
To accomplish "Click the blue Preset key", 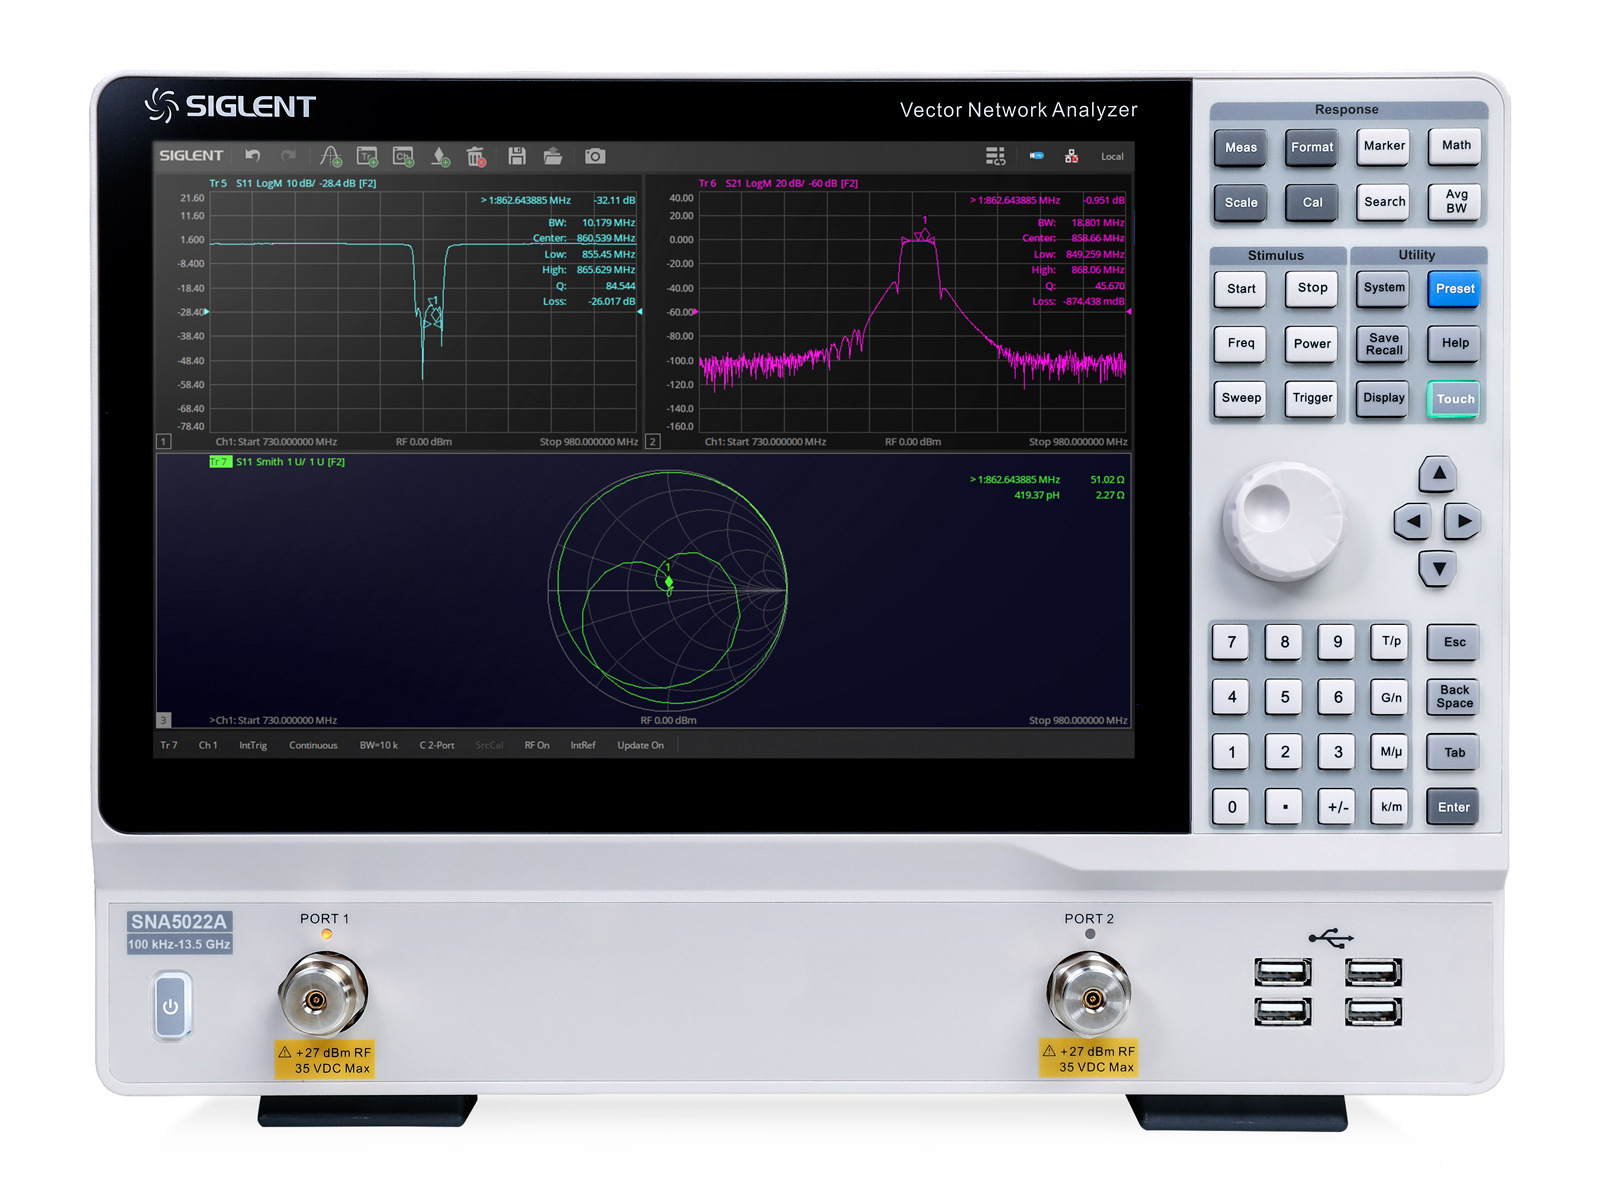I will click(x=1455, y=289).
